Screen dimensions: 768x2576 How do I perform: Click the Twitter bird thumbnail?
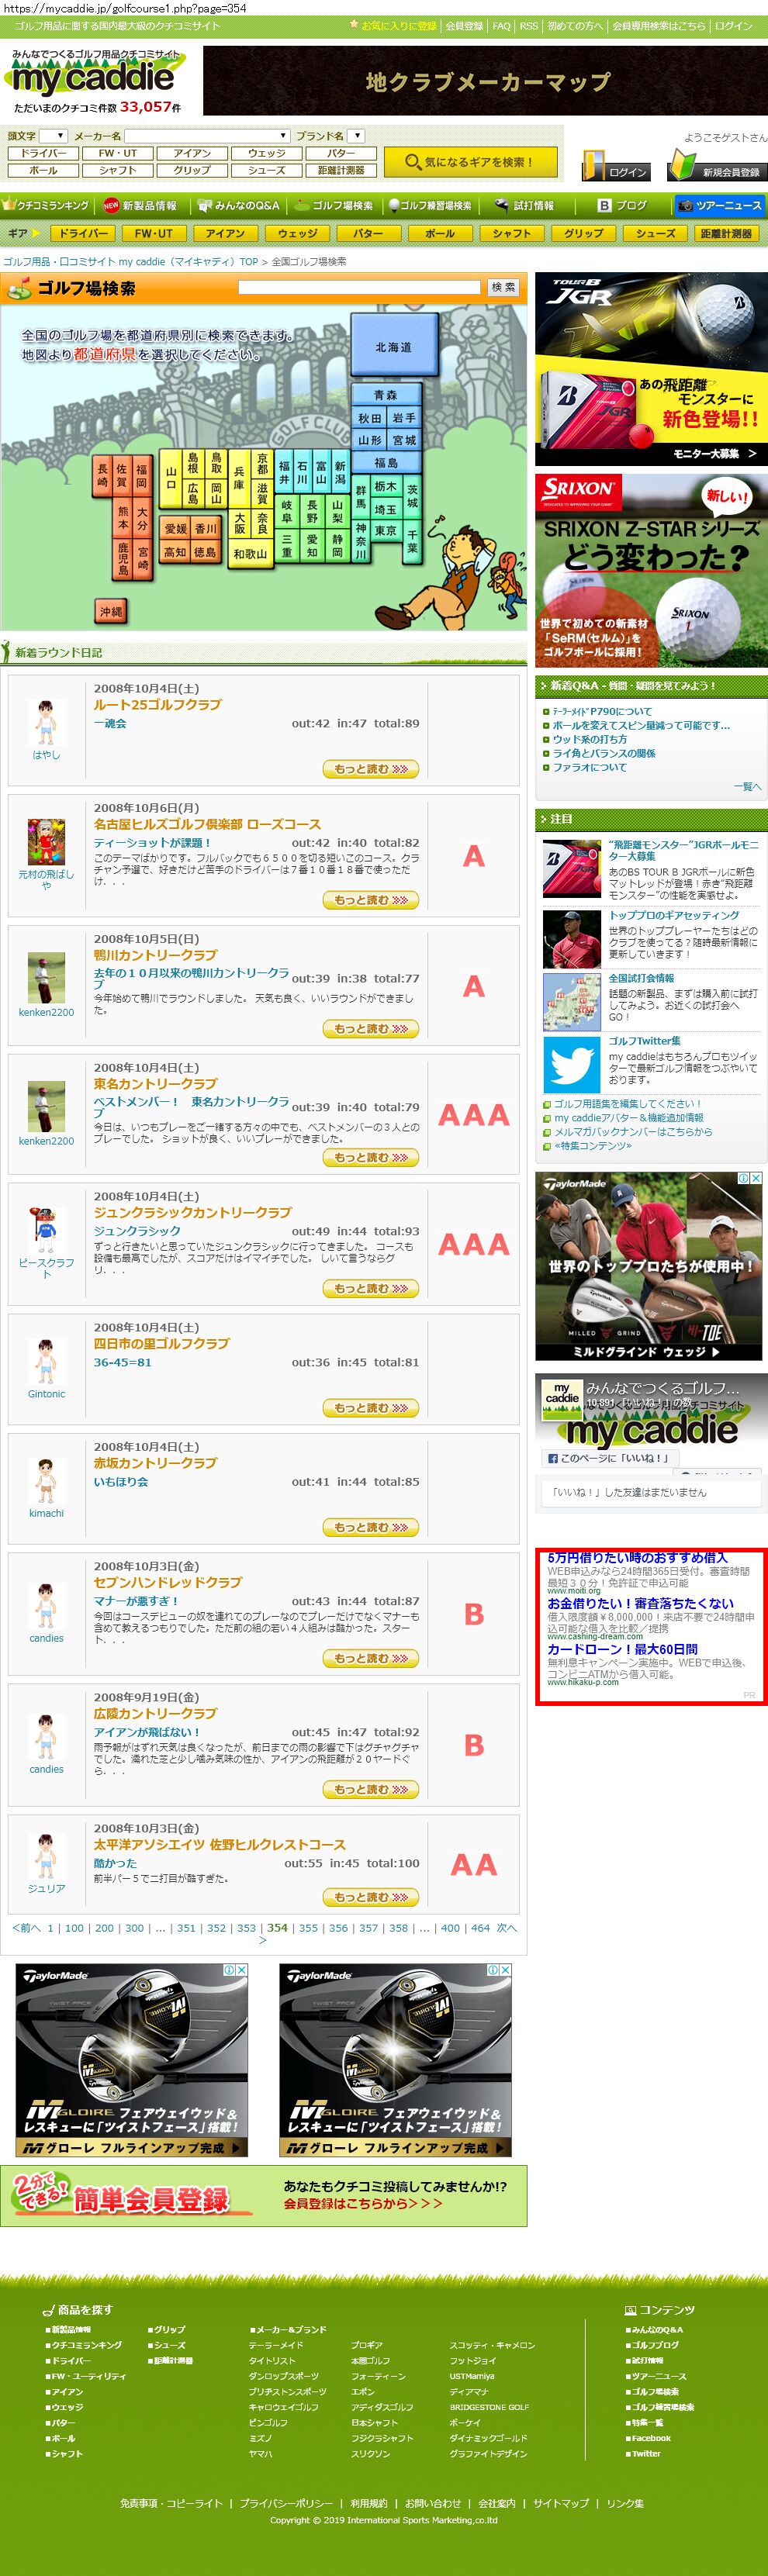coord(571,1064)
